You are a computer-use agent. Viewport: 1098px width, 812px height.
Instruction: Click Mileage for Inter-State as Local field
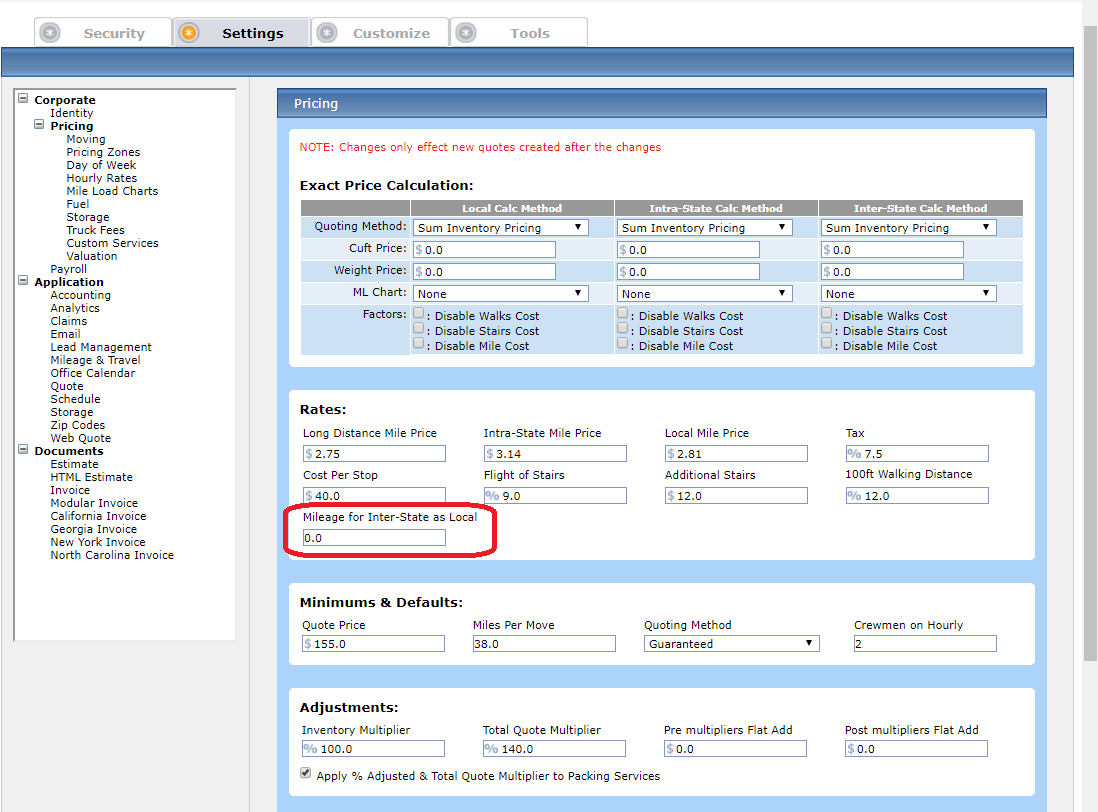[x=374, y=538]
